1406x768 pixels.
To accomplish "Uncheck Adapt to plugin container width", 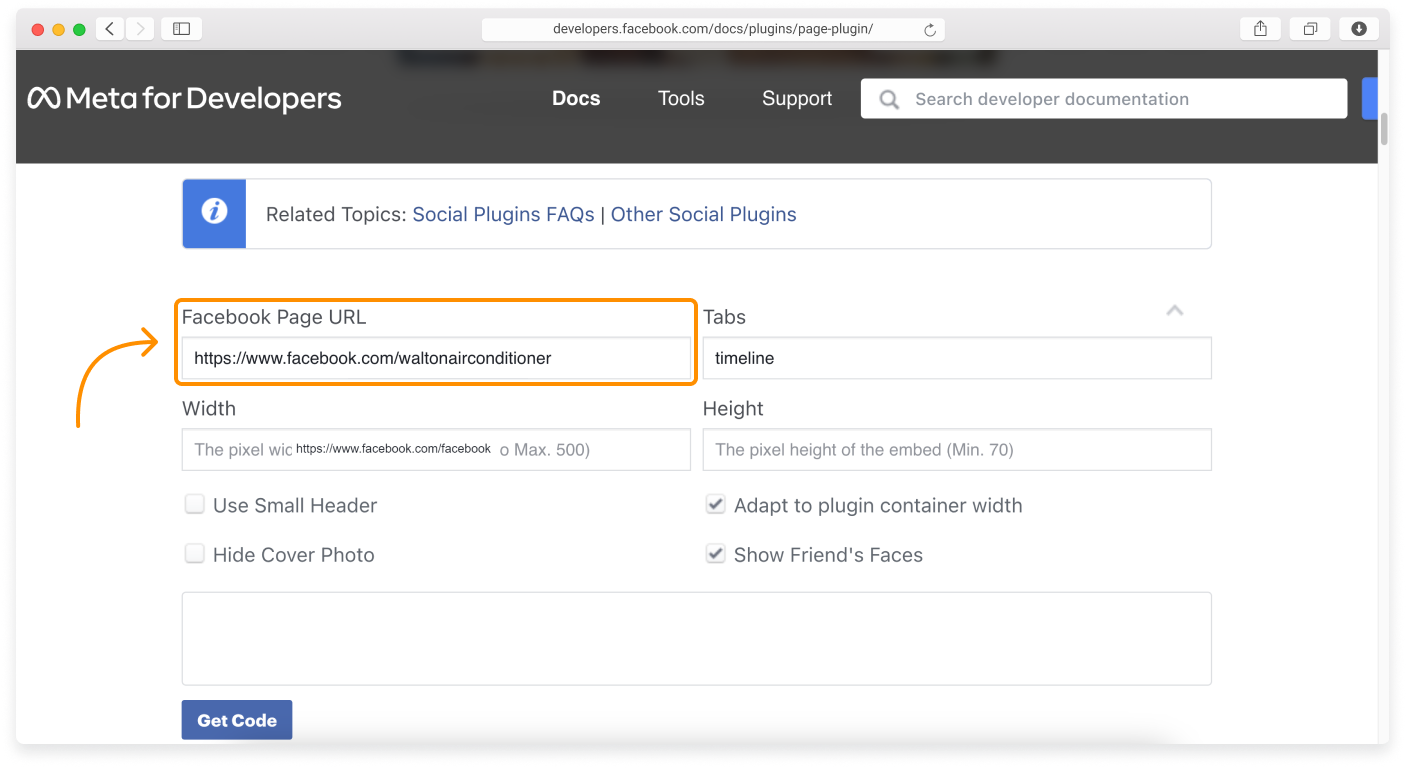I will coord(715,504).
